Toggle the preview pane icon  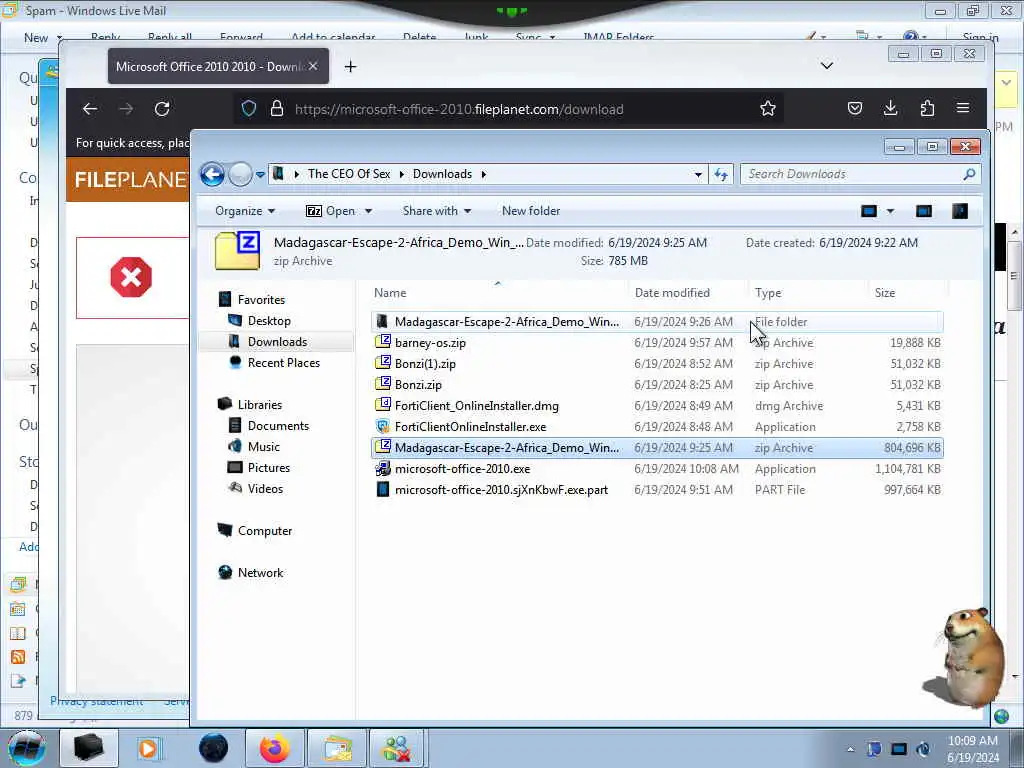(x=923, y=211)
